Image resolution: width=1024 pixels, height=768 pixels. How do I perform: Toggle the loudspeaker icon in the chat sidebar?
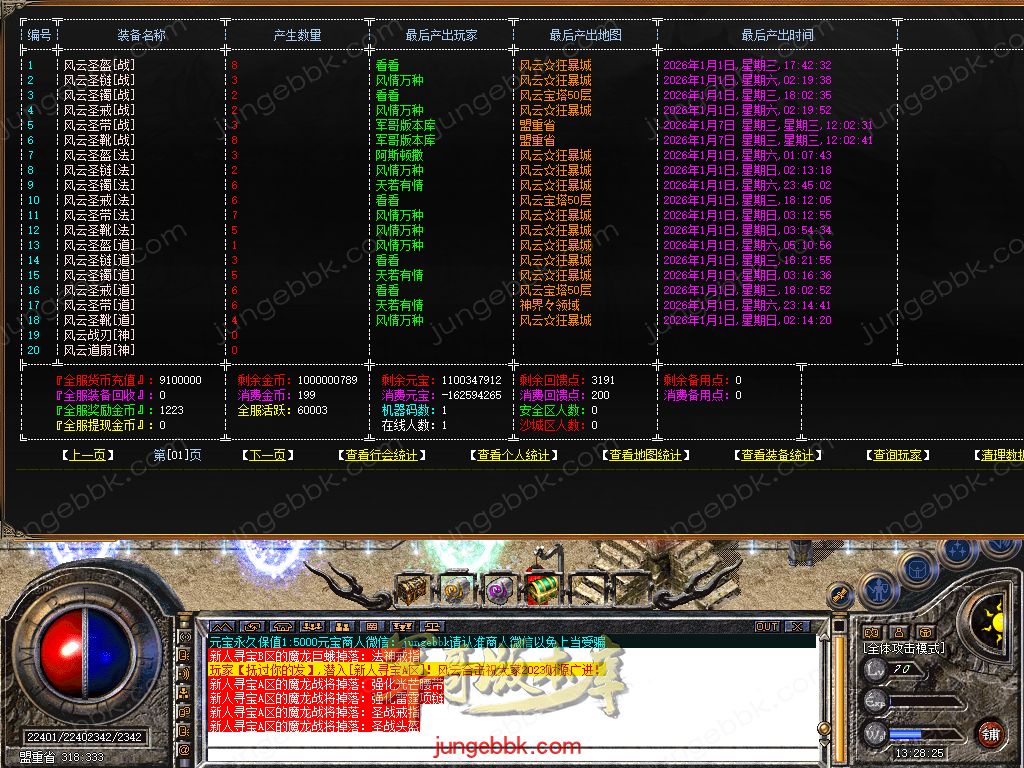click(x=183, y=673)
